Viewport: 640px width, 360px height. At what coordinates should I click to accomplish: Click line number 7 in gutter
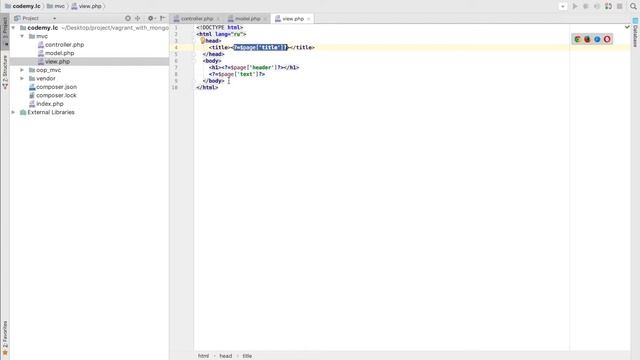click(176, 67)
